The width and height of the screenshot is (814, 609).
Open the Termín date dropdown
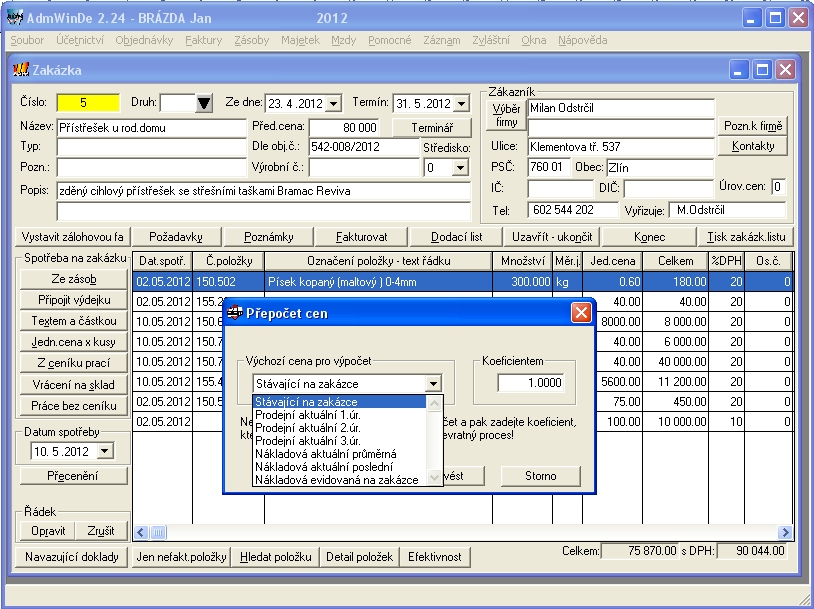461,103
